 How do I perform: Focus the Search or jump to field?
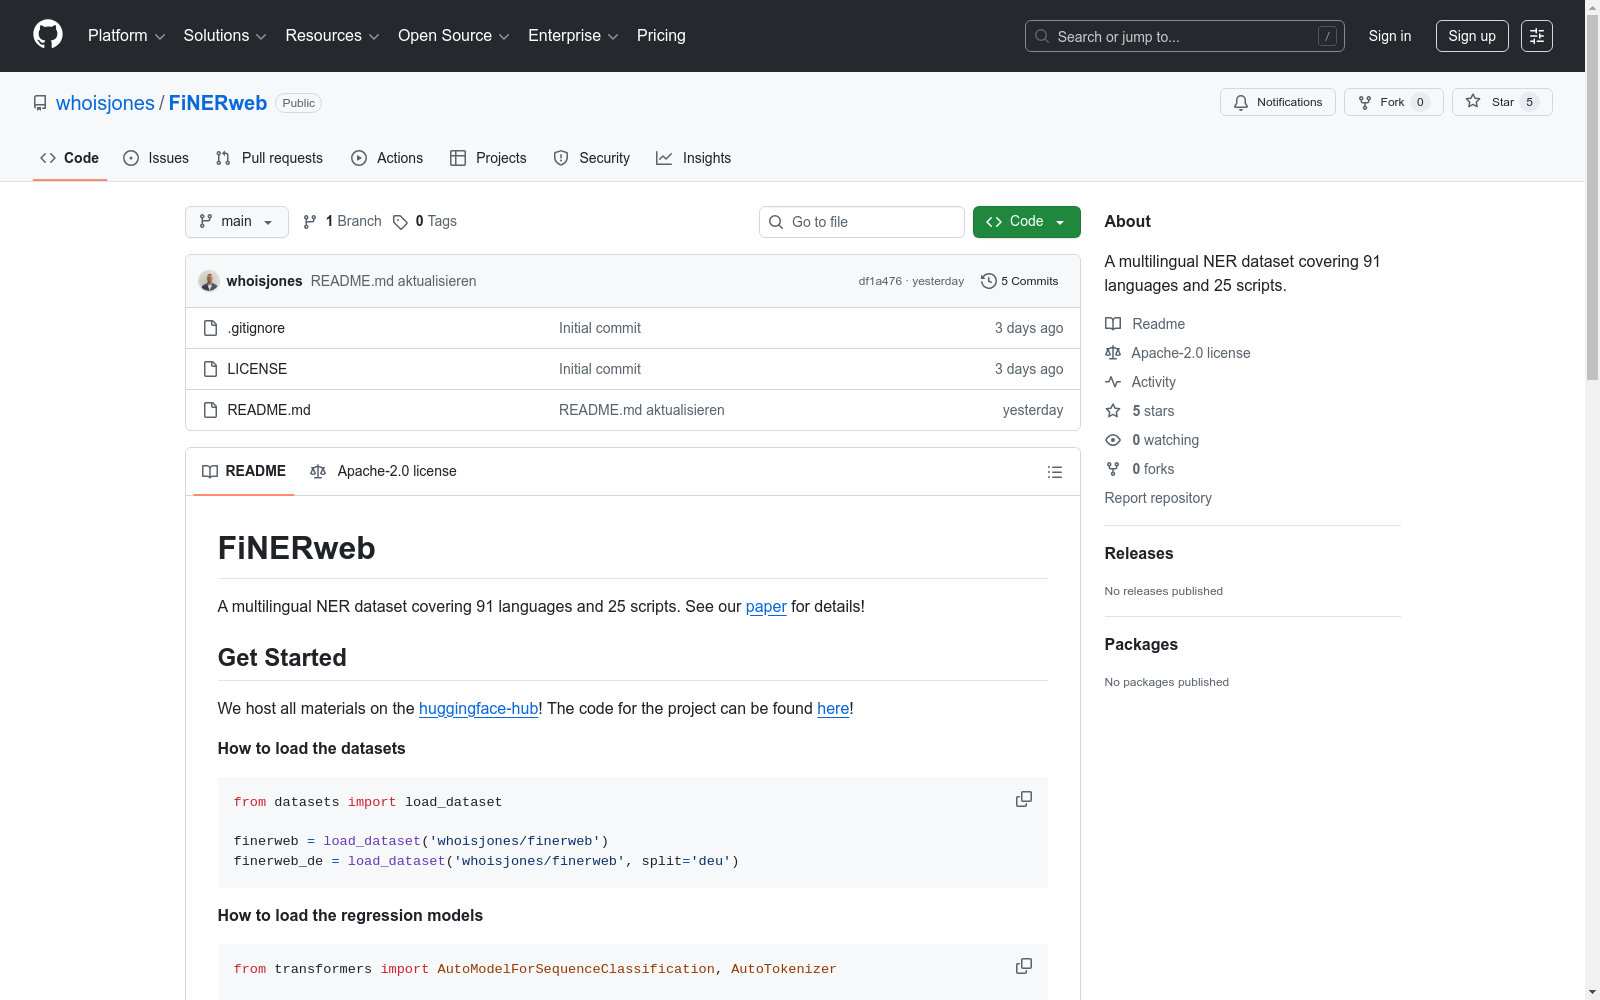tap(1185, 36)
